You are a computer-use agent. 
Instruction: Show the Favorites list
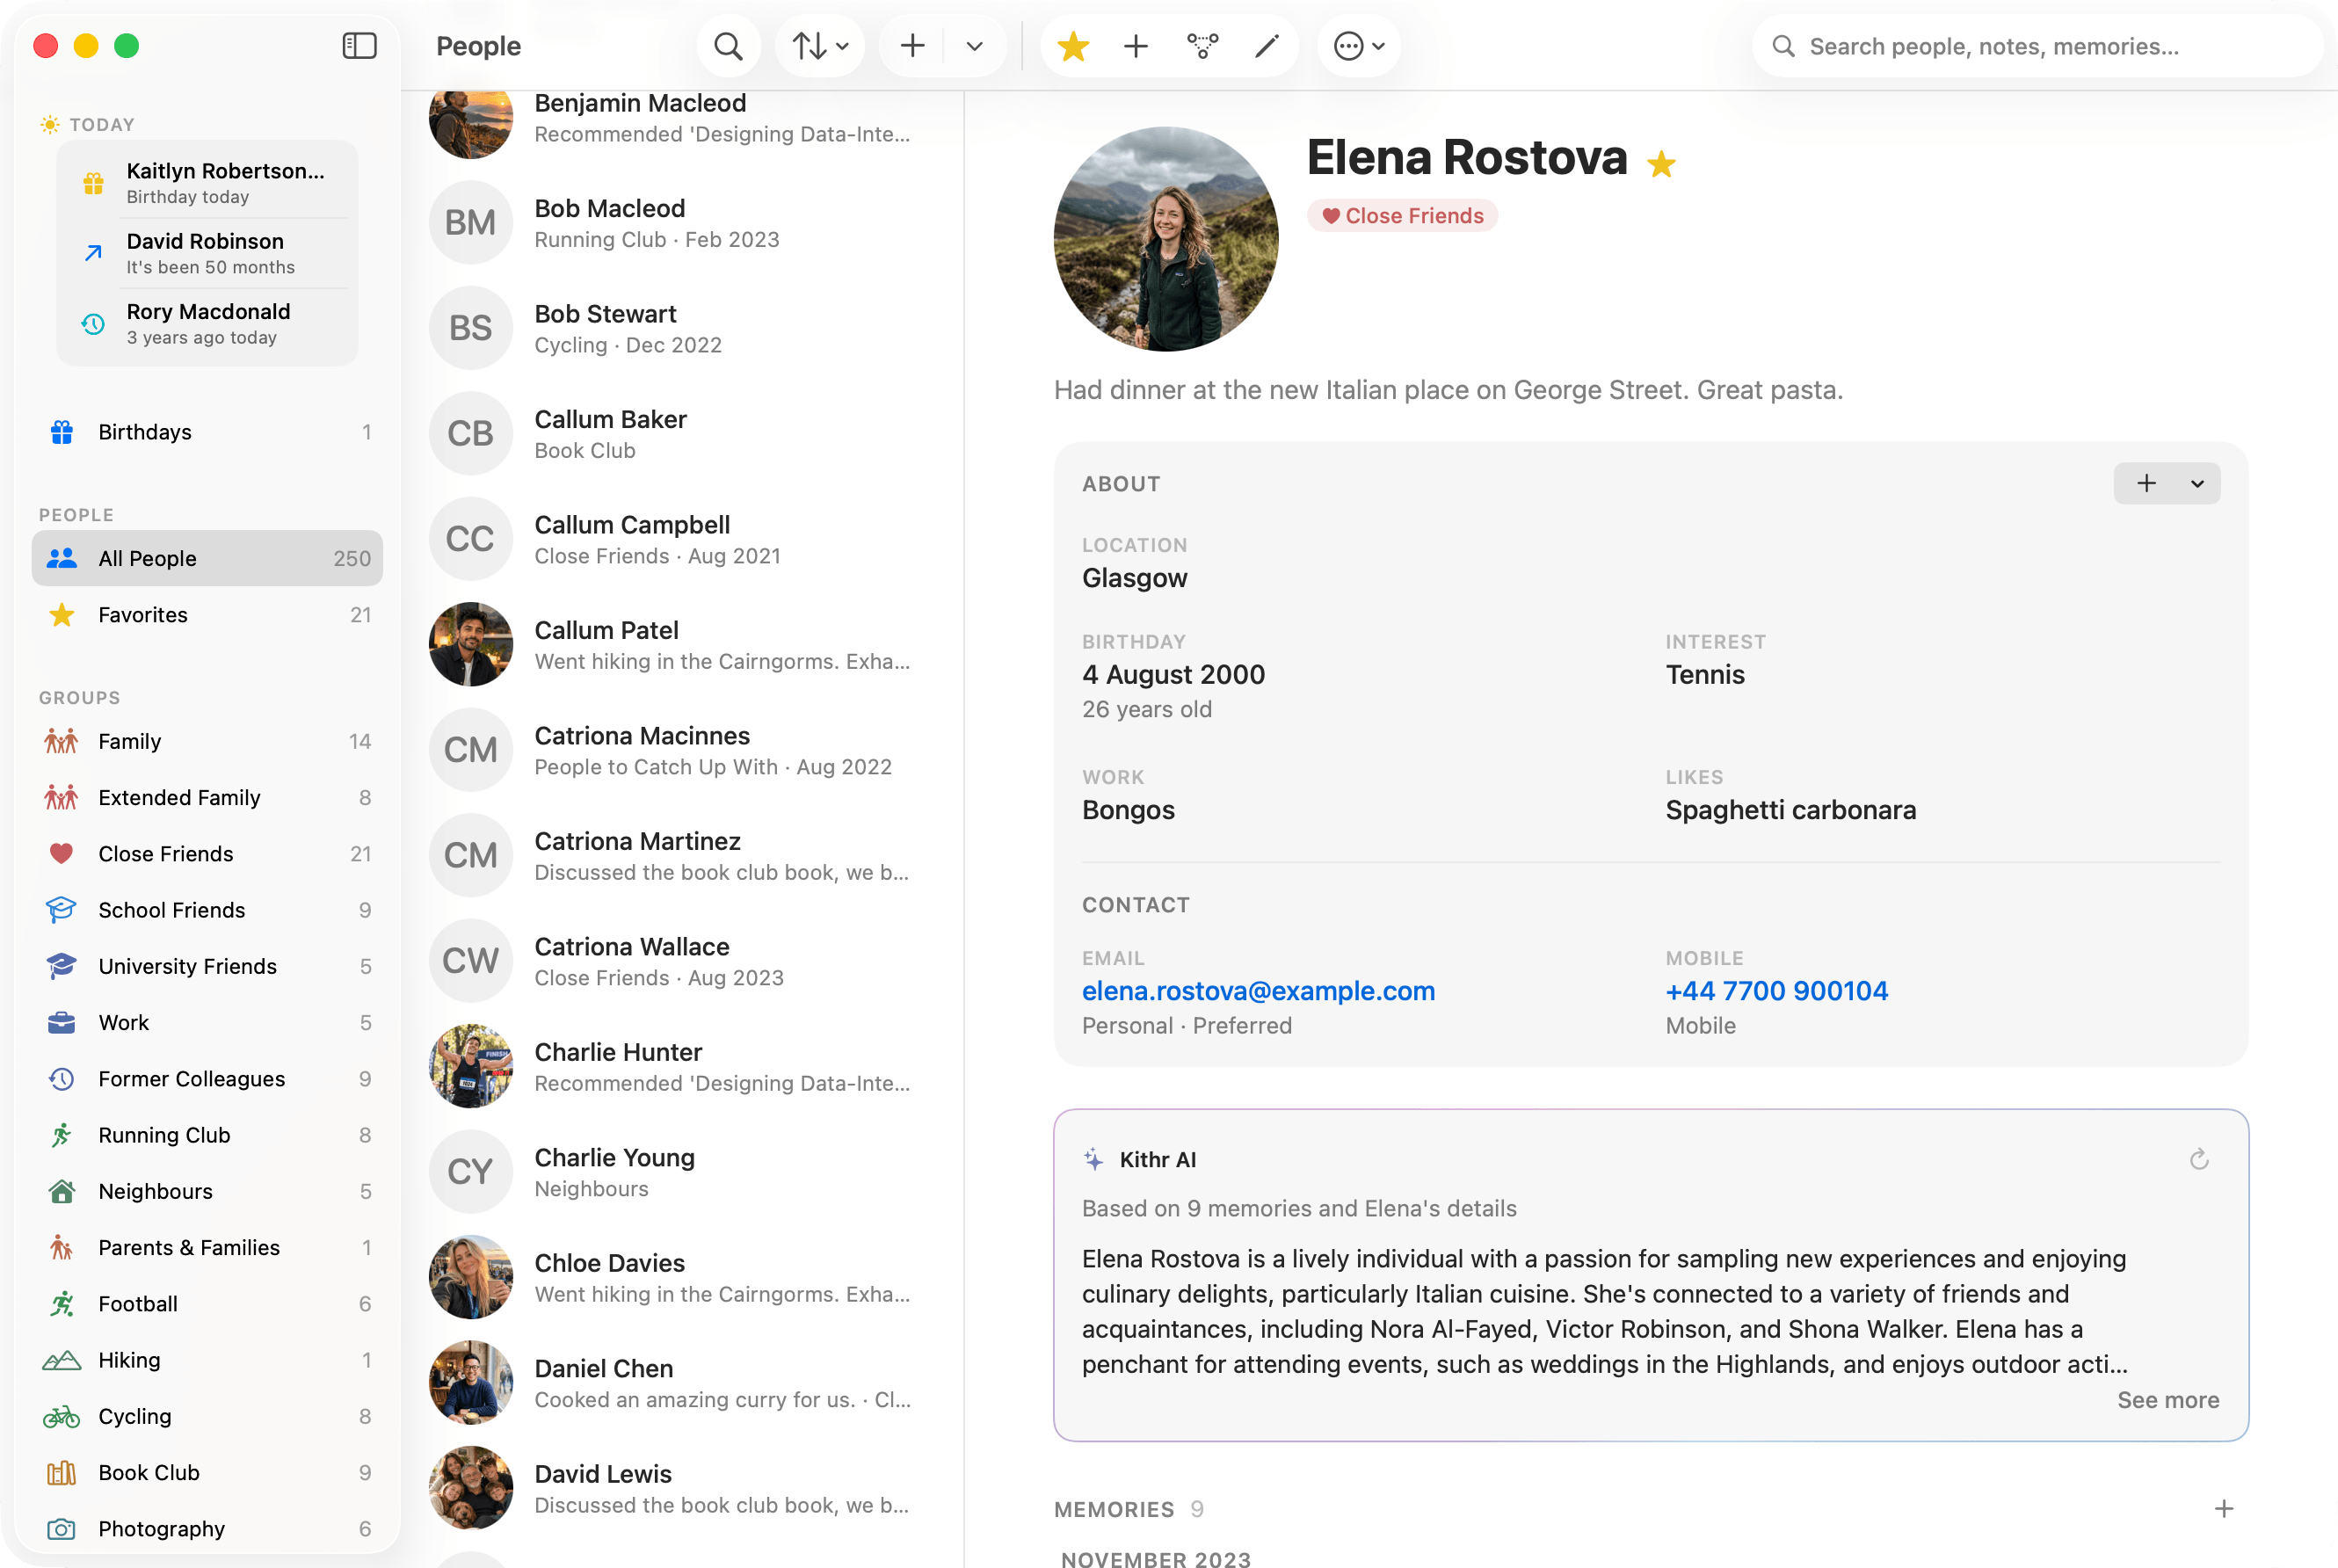(x=208, y=614)
